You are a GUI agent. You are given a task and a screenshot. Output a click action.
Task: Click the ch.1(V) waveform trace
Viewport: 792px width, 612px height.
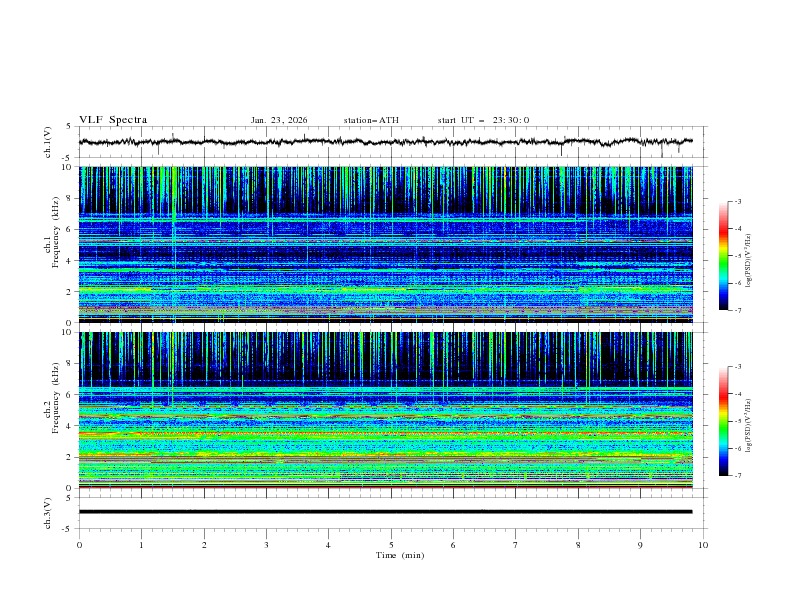coord(390,142)
